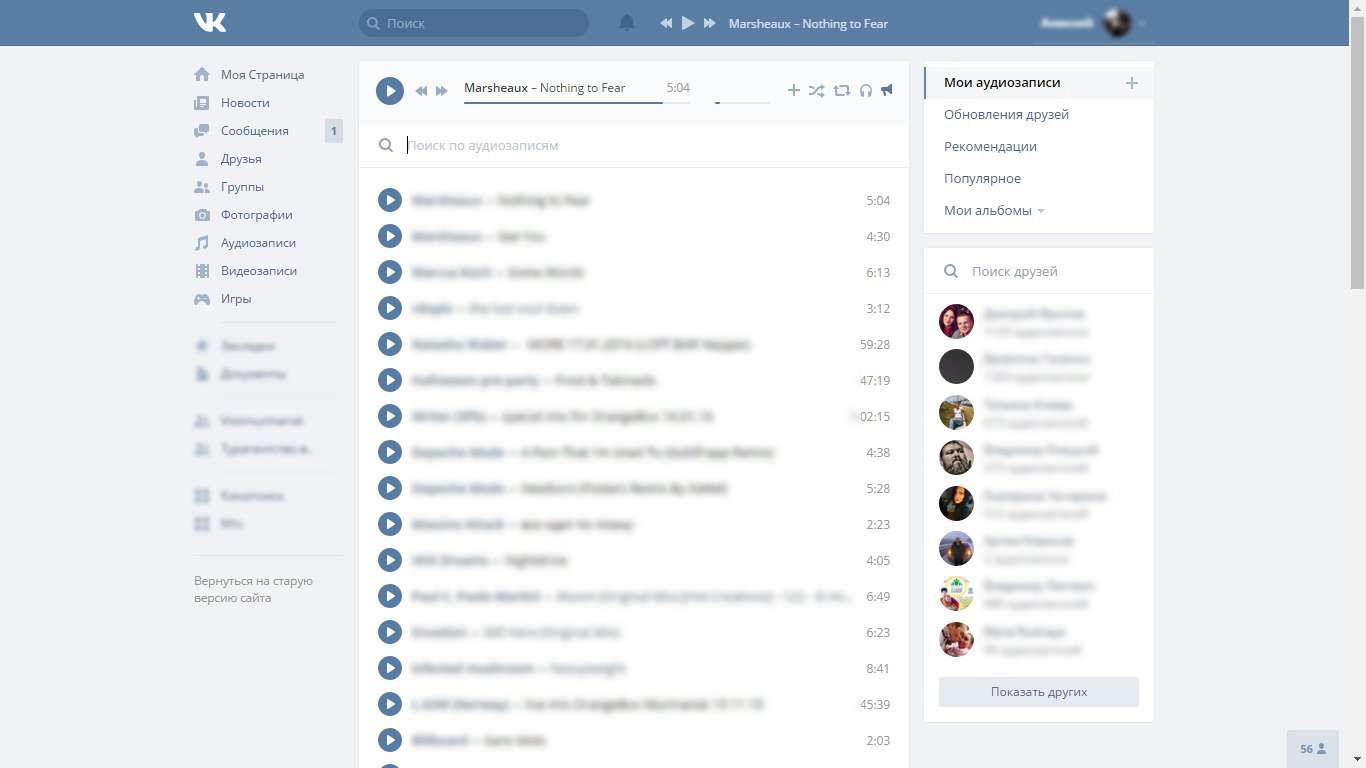1366x768 pixels.
Task: Click previous track button in audio player panel
Action: pyautogui.click(x=421, y=91)
